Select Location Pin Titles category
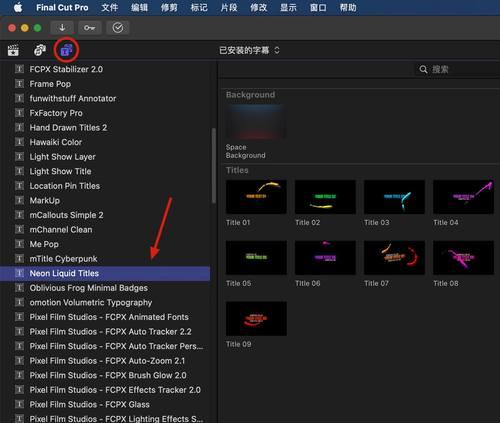 tap(105, 186)
